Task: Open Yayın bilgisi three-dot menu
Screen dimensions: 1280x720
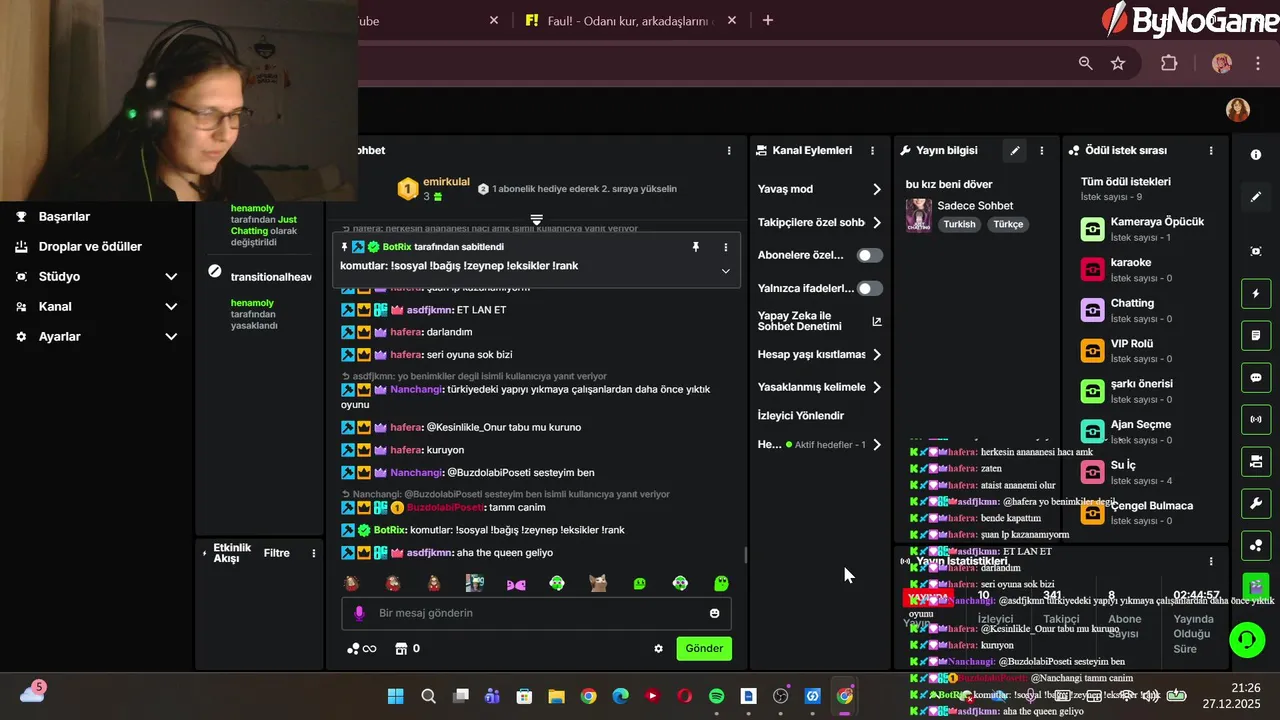Action: 1042,150
